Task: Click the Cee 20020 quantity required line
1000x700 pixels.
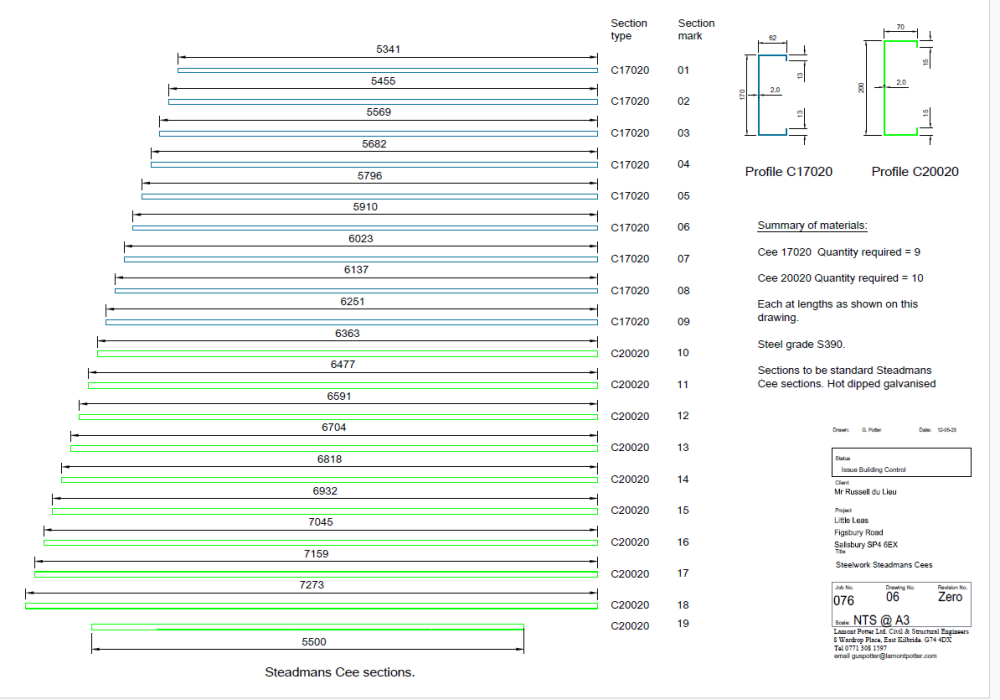Action: pos(840,278)
